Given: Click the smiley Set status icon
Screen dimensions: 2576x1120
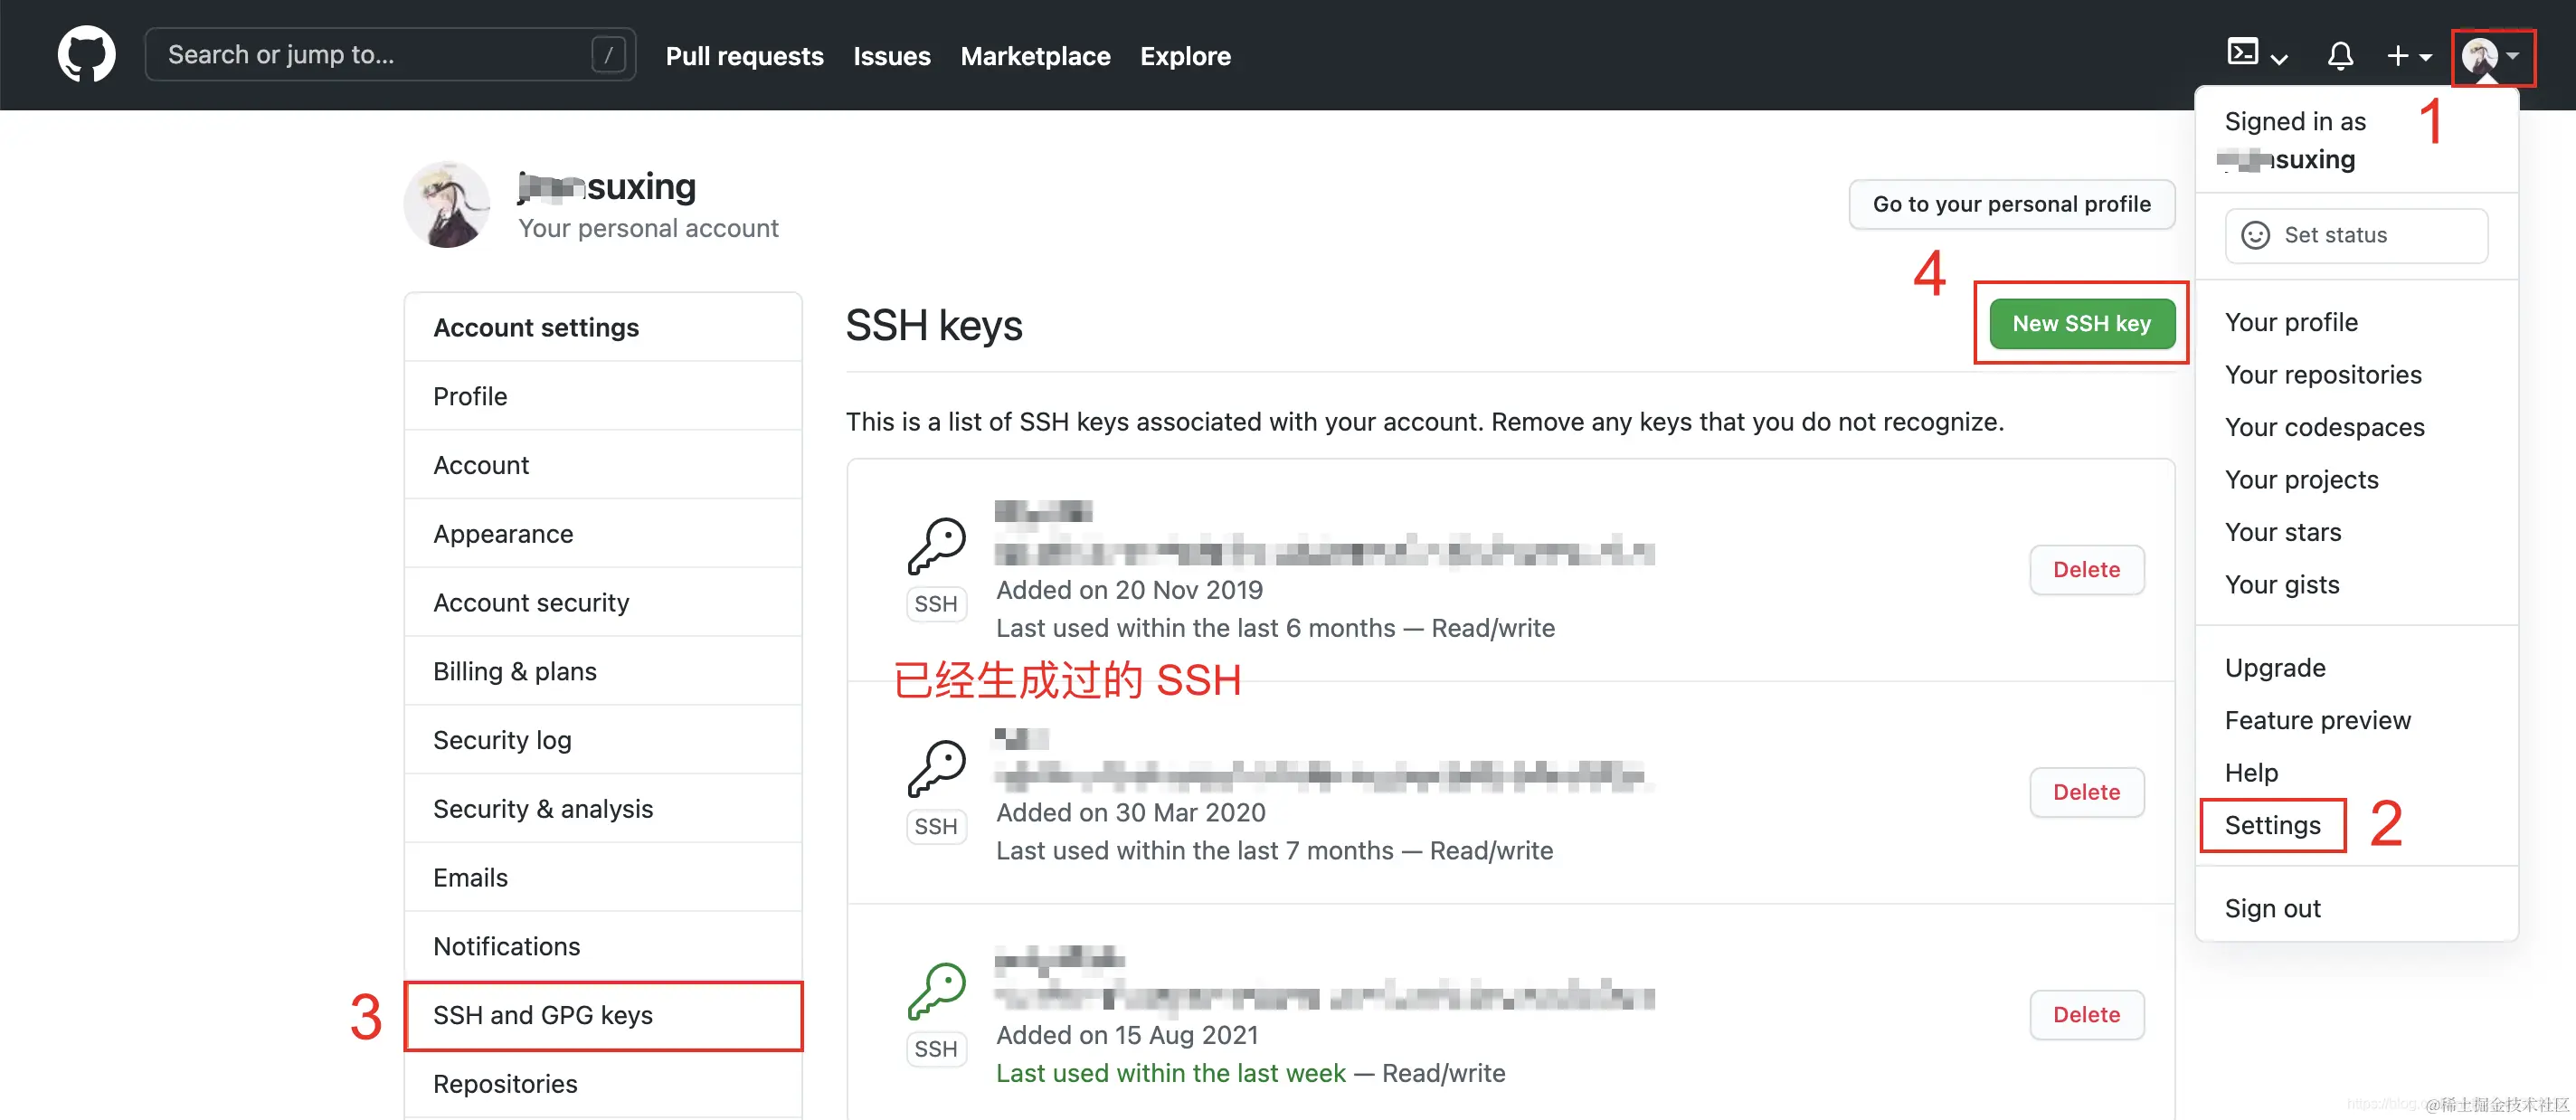Looking at the screenshot, I should (2255, 235).
